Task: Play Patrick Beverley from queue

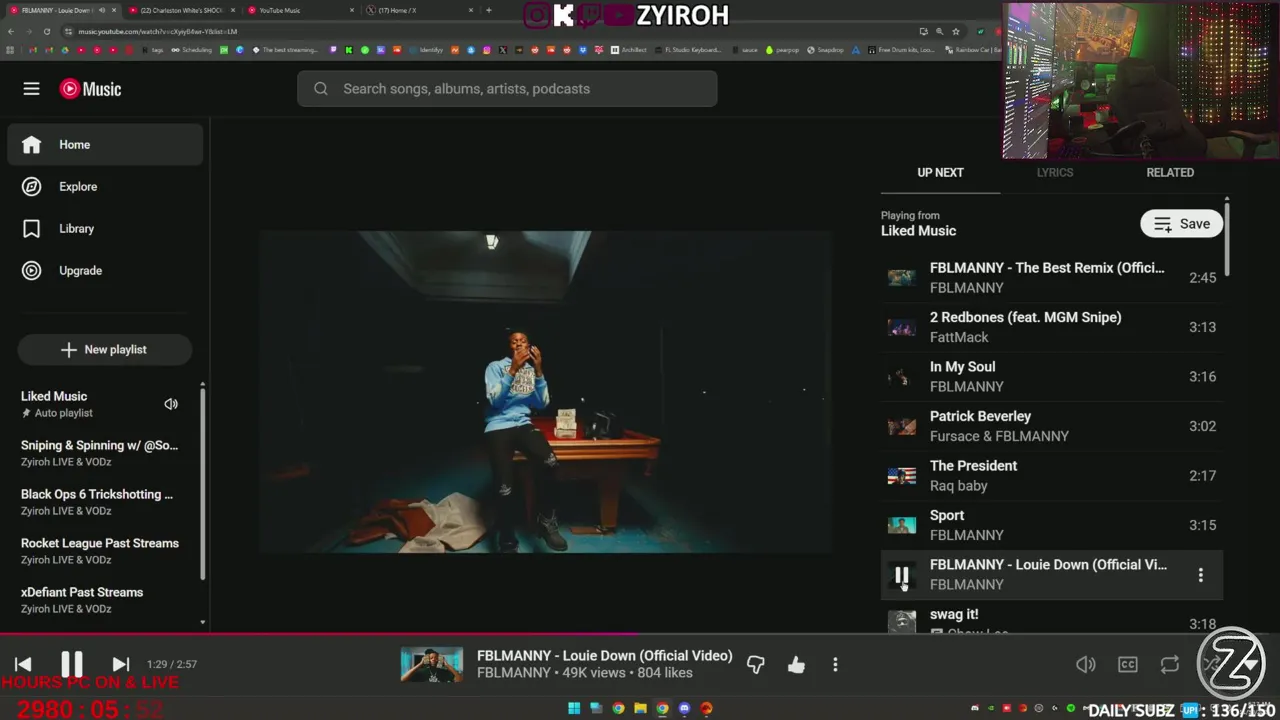Action: [1051, 426]
